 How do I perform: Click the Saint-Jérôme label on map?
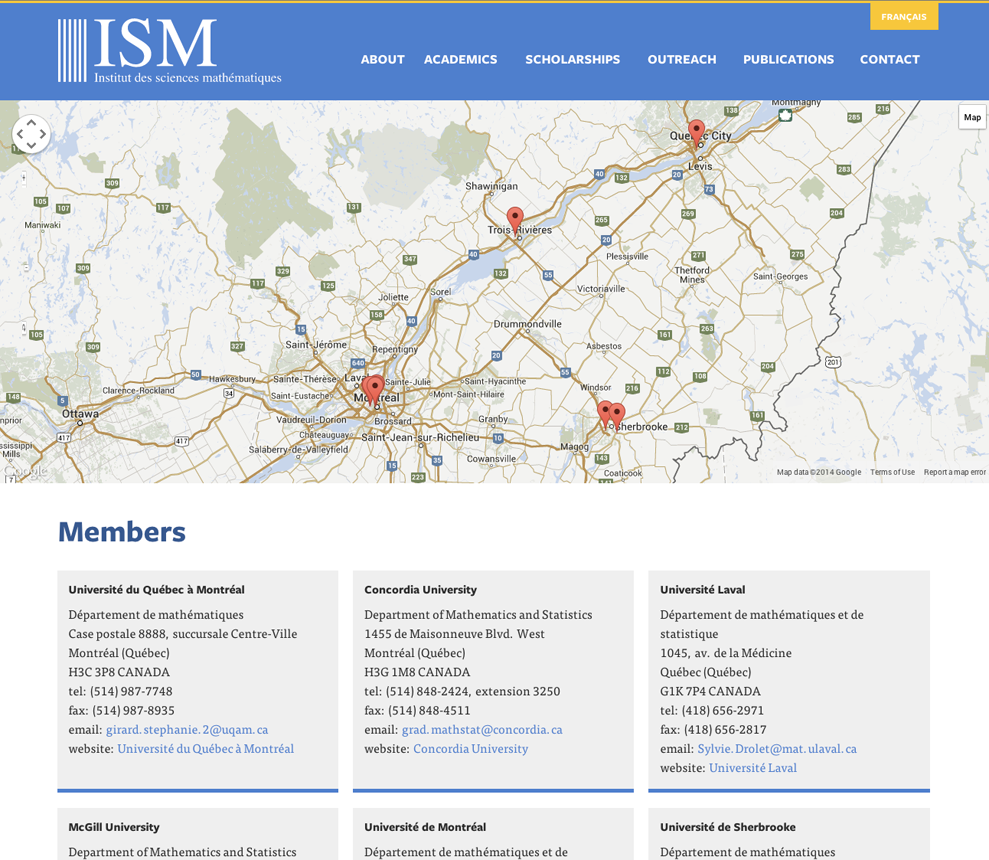(316, 345)
